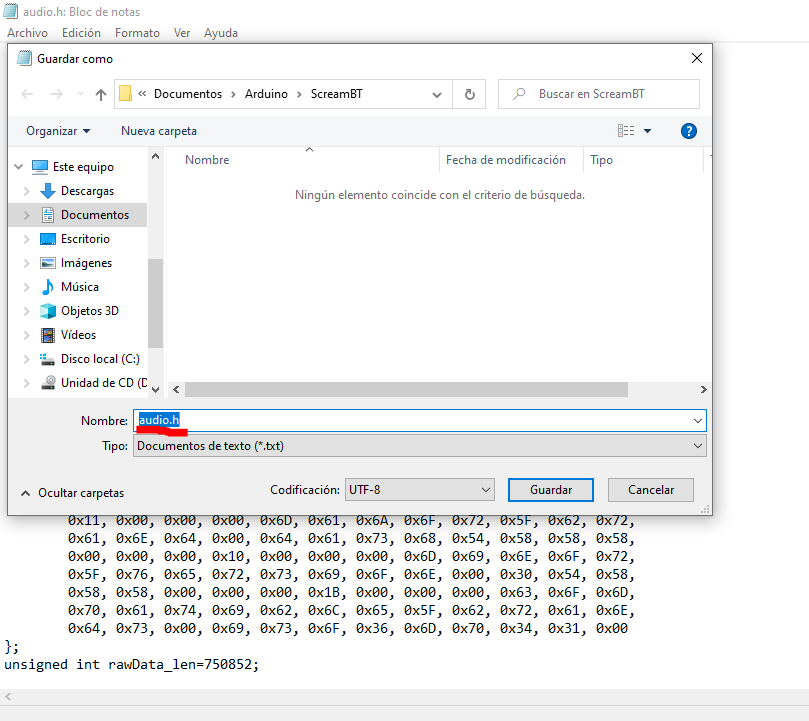Open the Help icon in the dialog

pyautogui.click(x=688, y=130)
